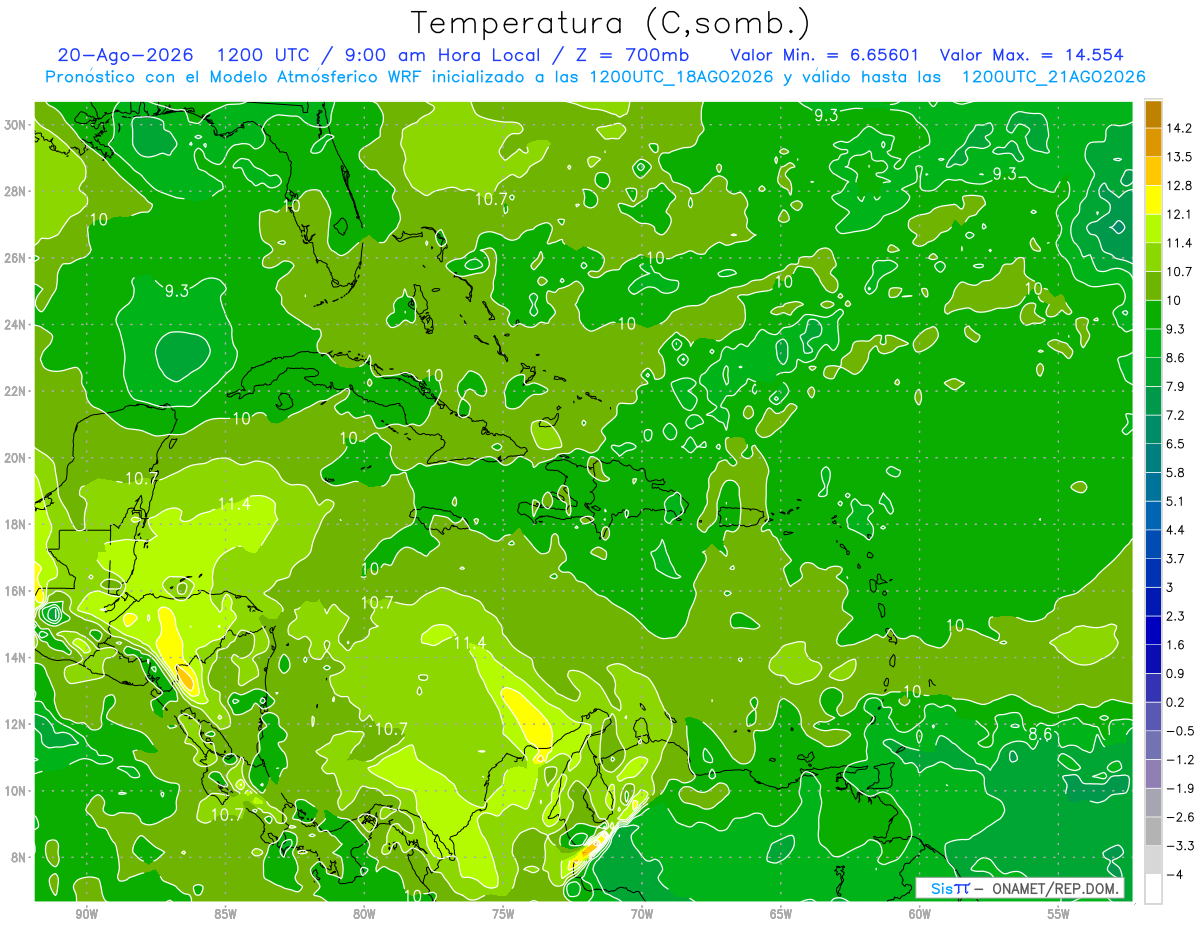The height and width of the screenshot is (927, 1200).
Task: Click the '7.9' color bar value
Action: coord(1175,386)
